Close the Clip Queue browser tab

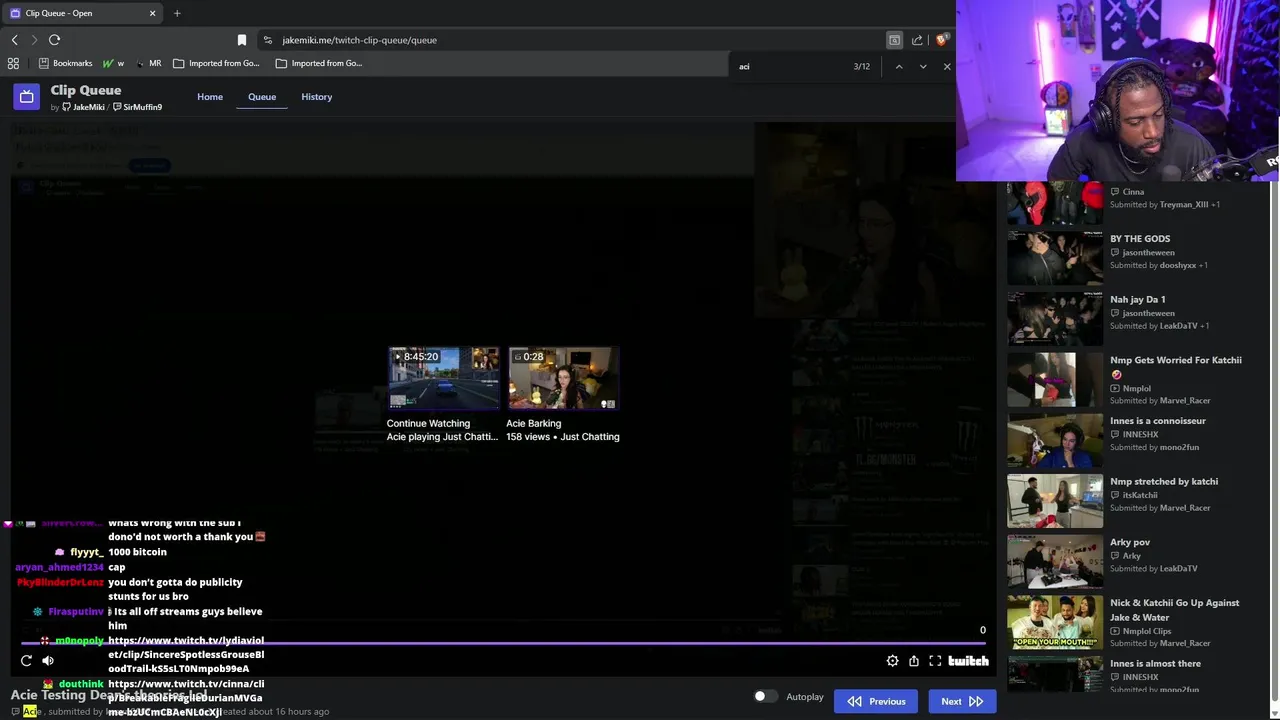pos(153,13)
